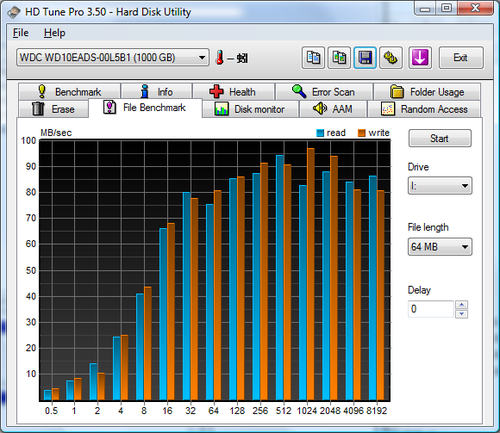The image size is (500, 433).
Task: Increase Delay with the up arrow
Action: 462,305
